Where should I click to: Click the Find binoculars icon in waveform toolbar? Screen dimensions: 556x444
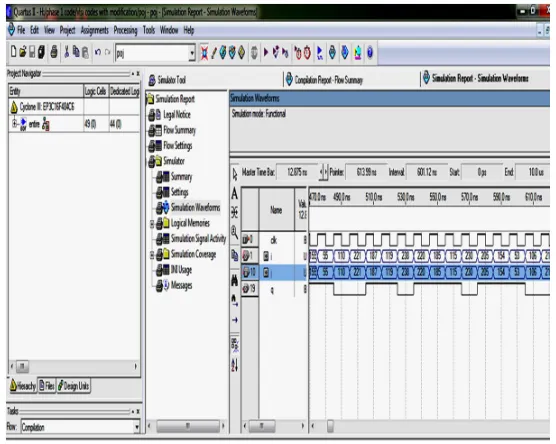coord(235,281)
